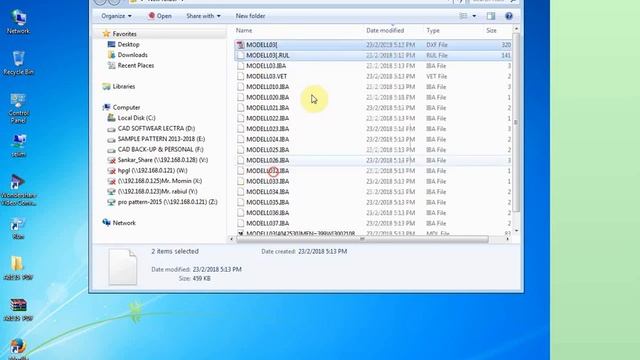Screen dimensions: 640x360
Task: Click the Run shortcut on desktop
Action: point(18,228)
